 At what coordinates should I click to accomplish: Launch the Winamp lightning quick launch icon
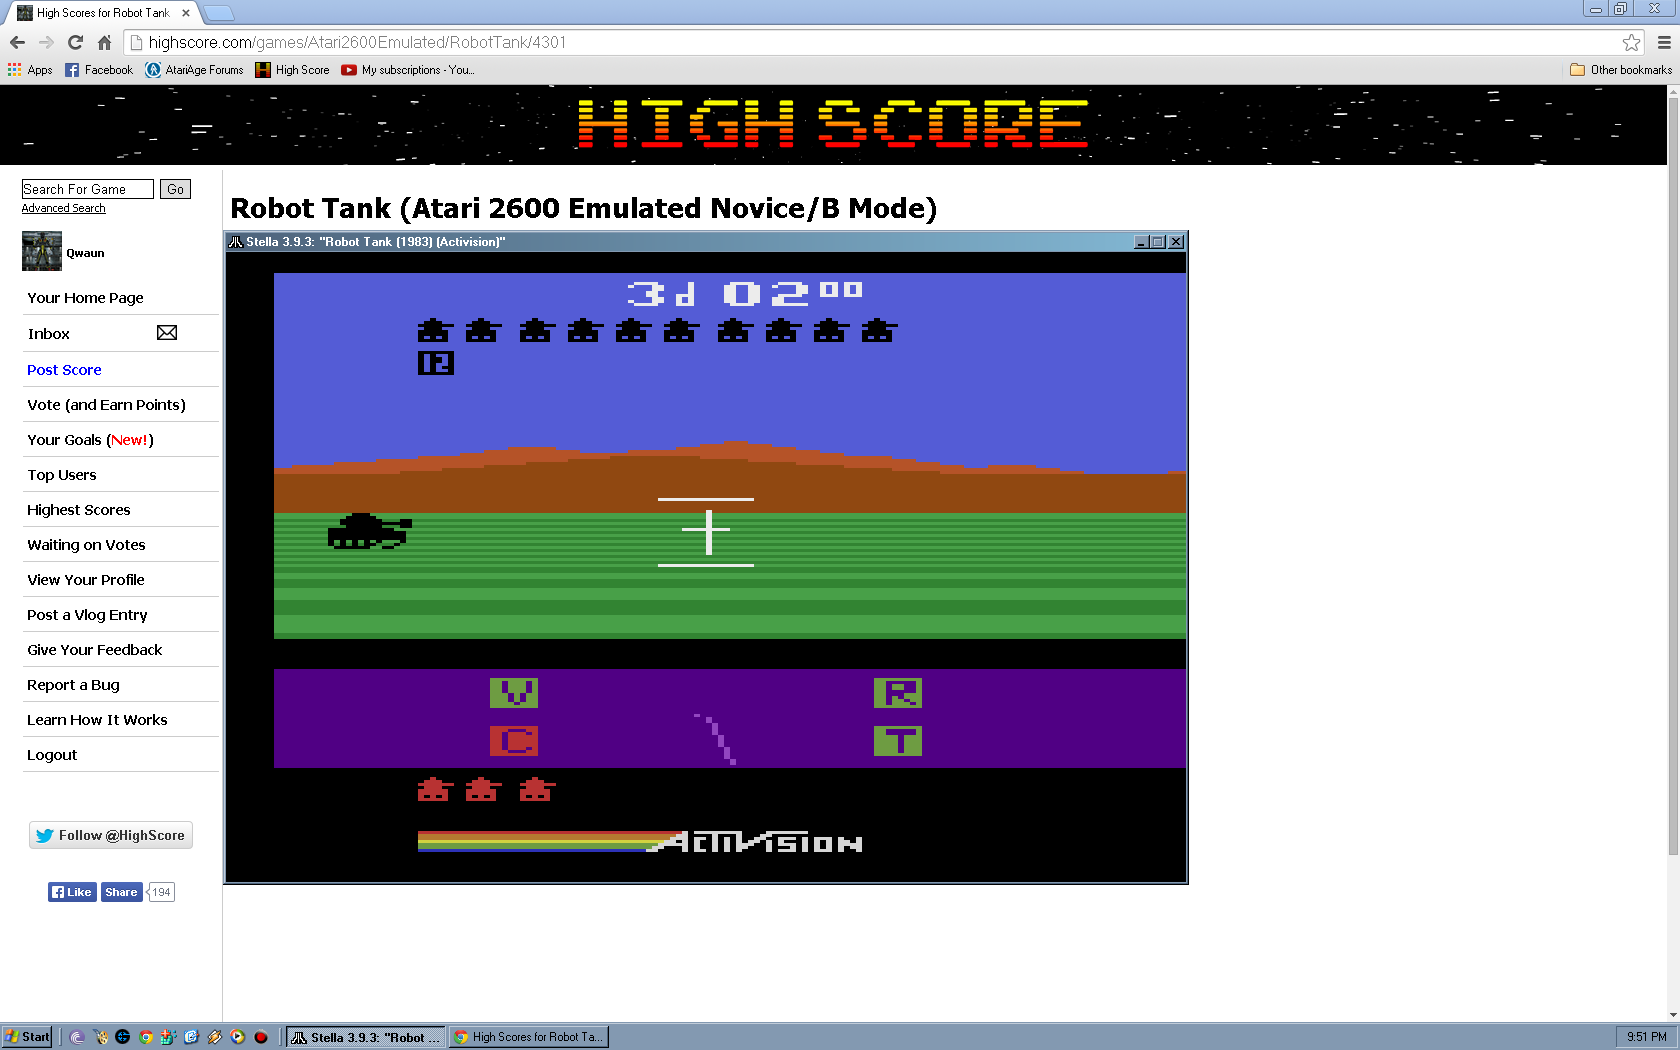pos(215,1037)
